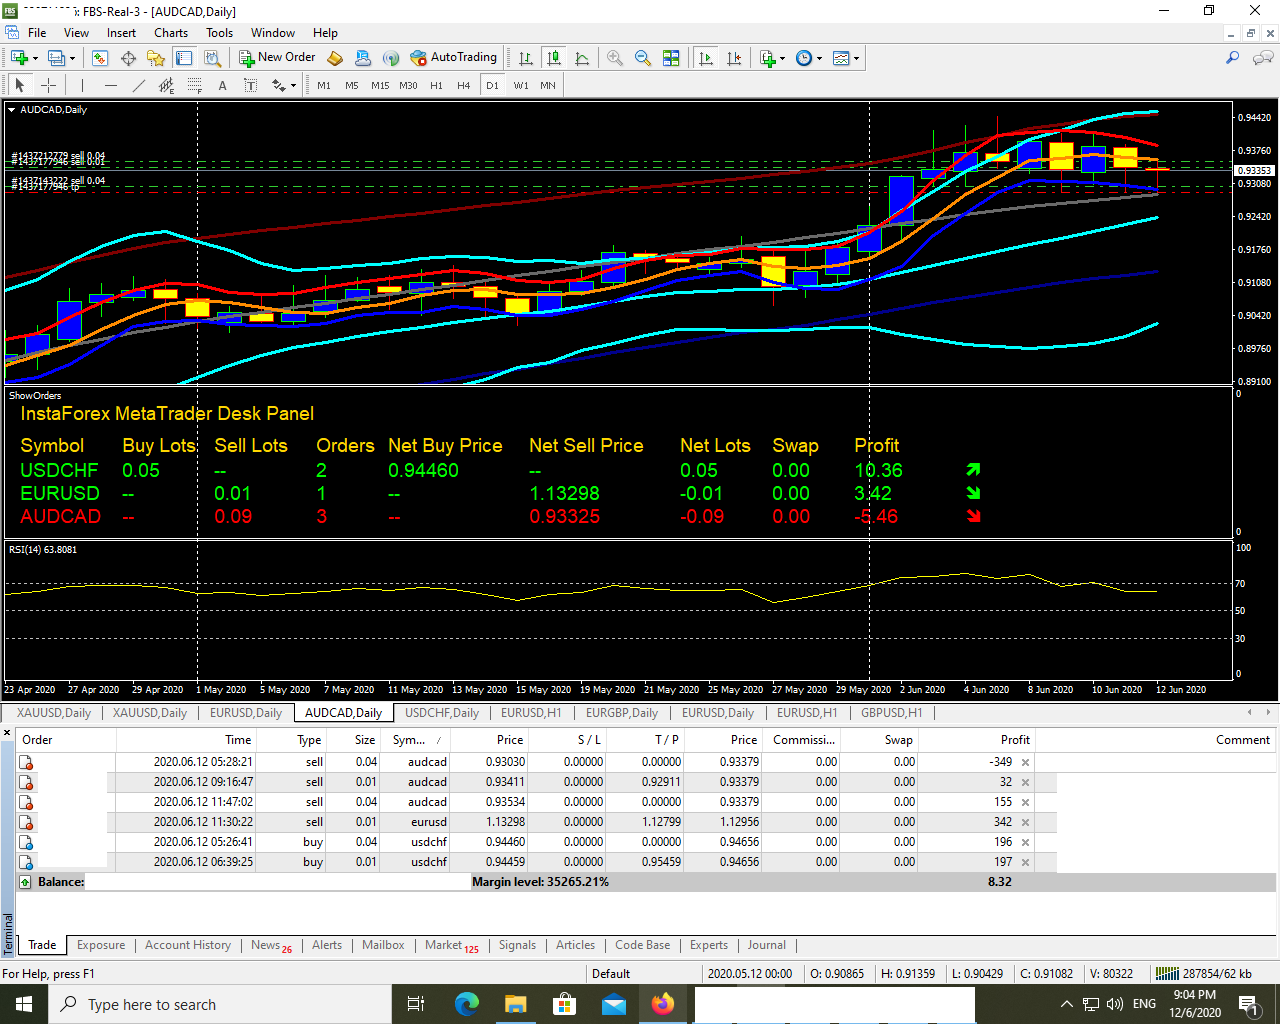
Task: Open the search magnifier icon
Action: point(1233,58)
